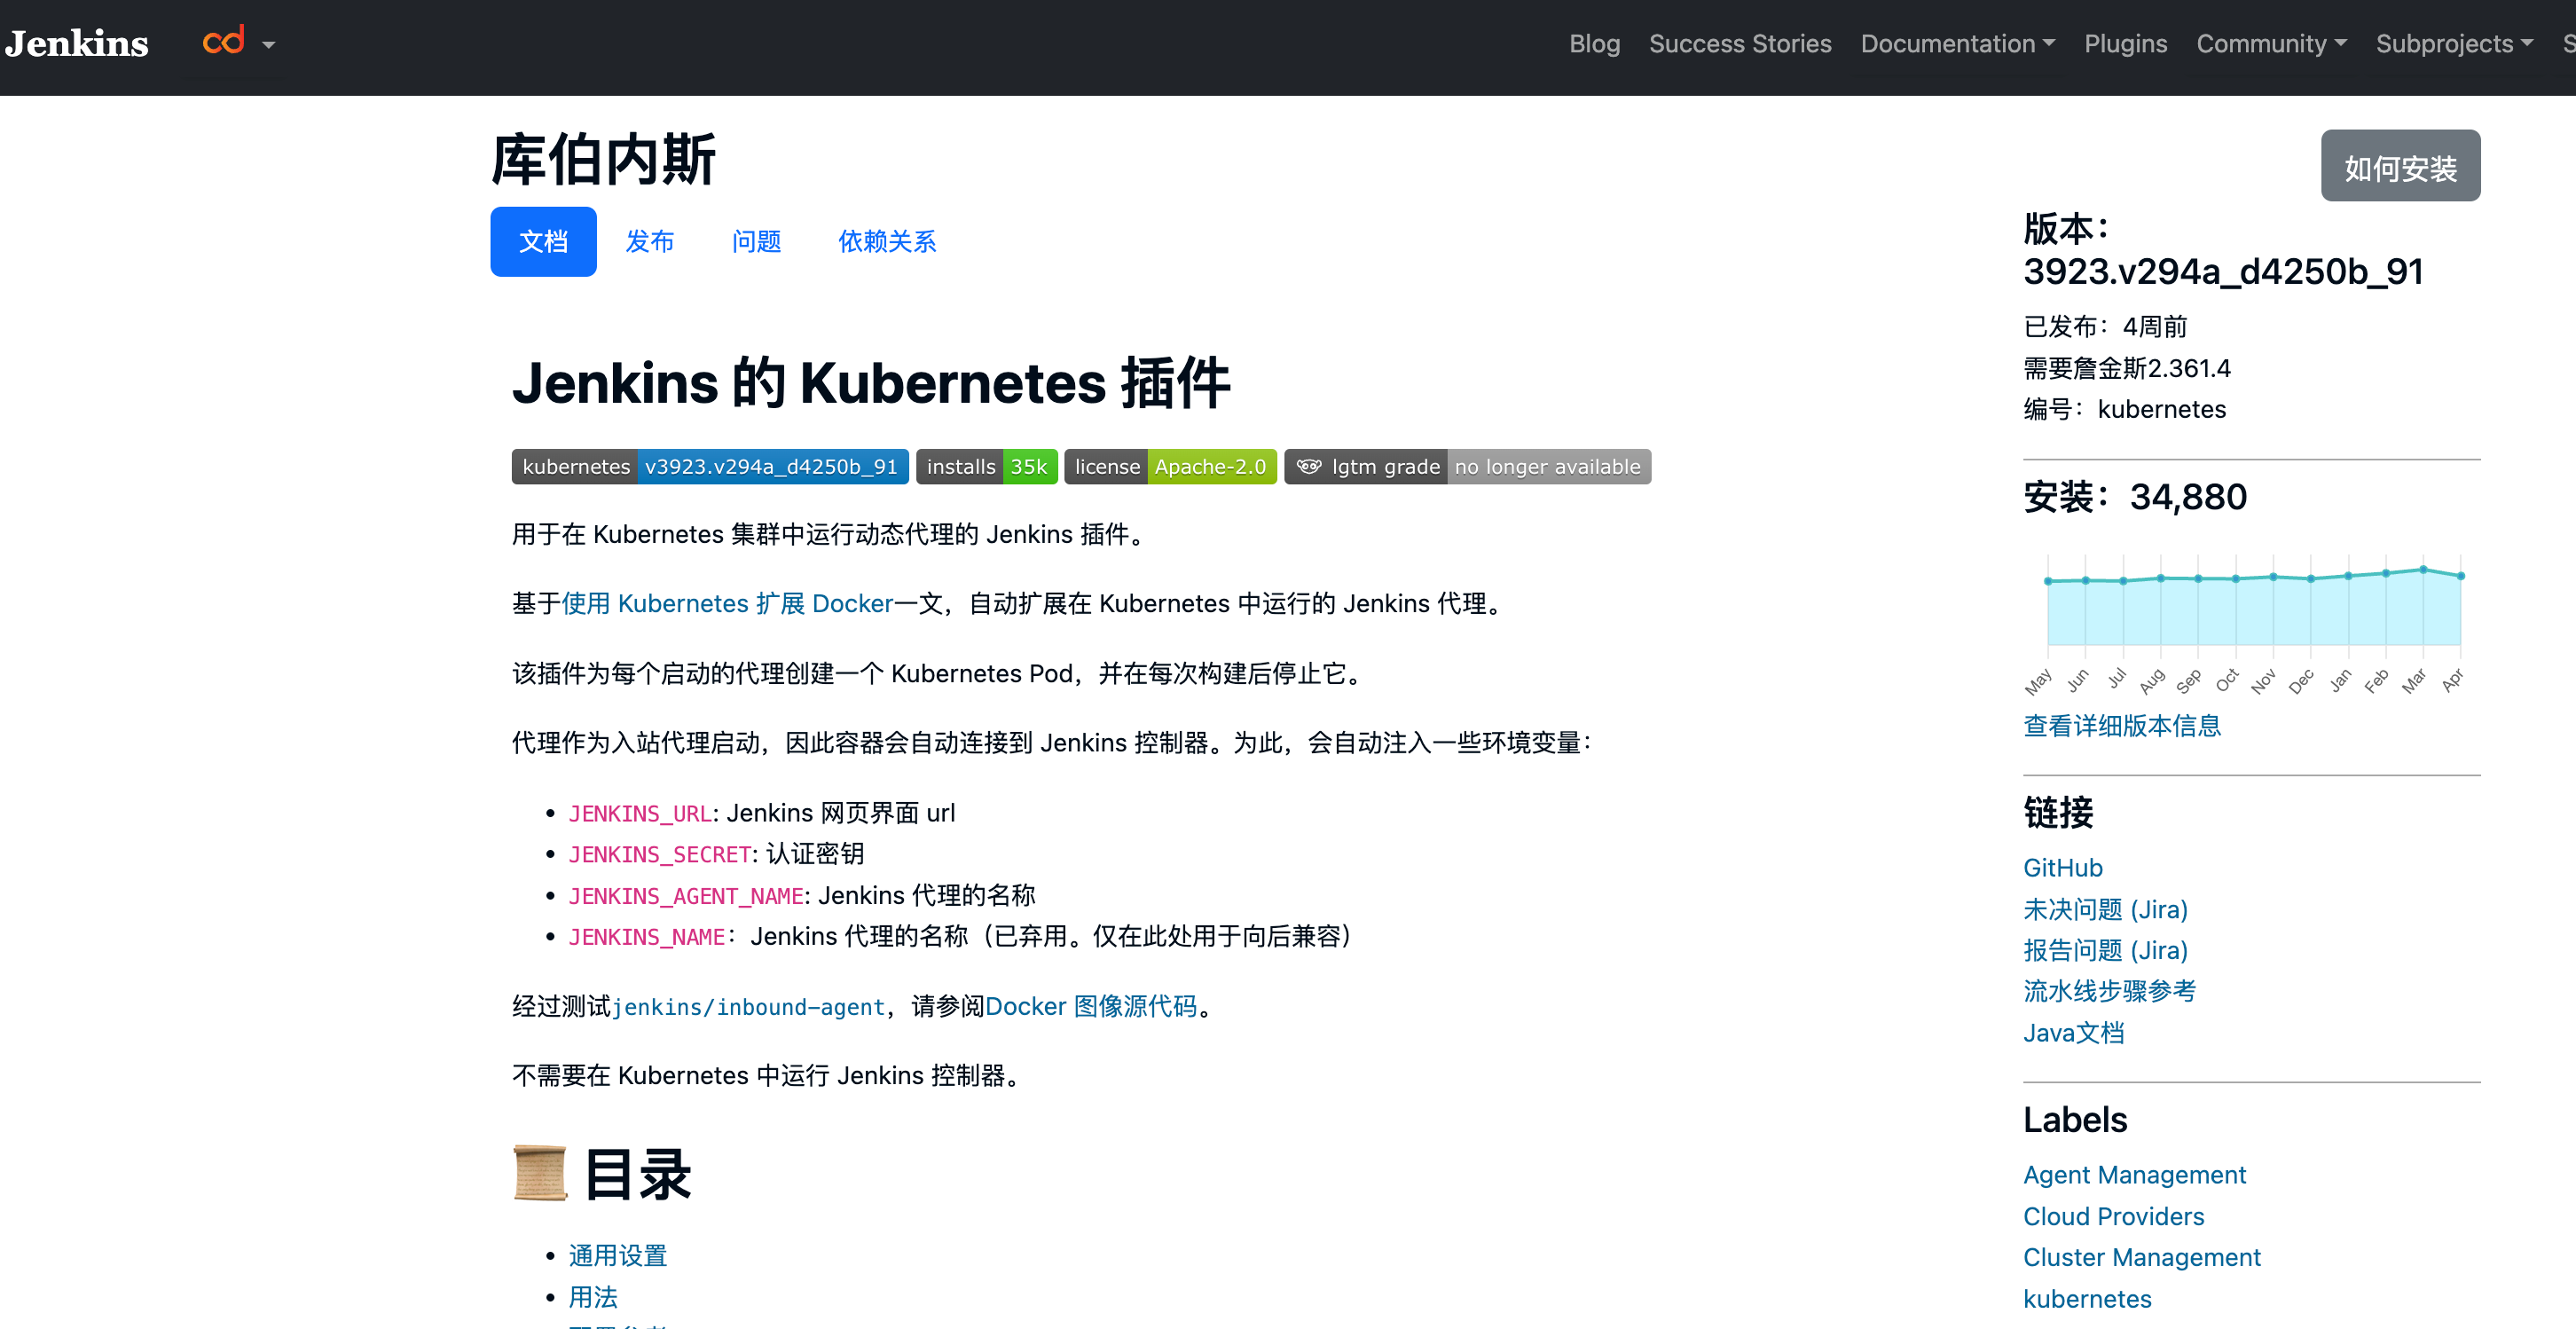
Task: Open the Documentation dropdown menu
Action: click(x=1956, y=44)
